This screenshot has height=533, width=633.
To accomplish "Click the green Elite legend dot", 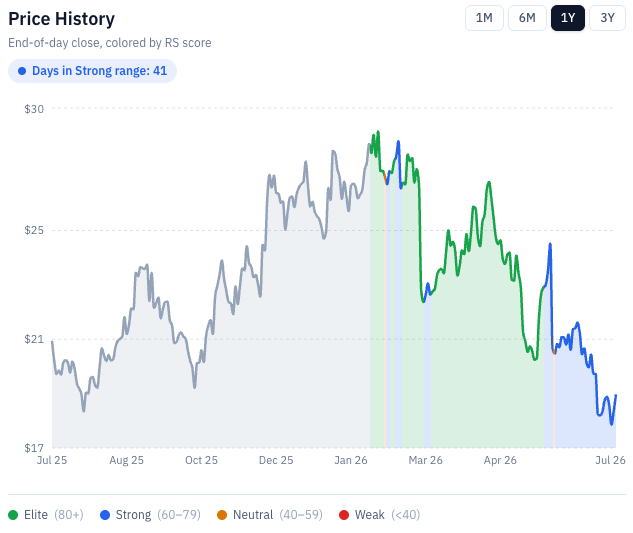I will coord(13,515).
